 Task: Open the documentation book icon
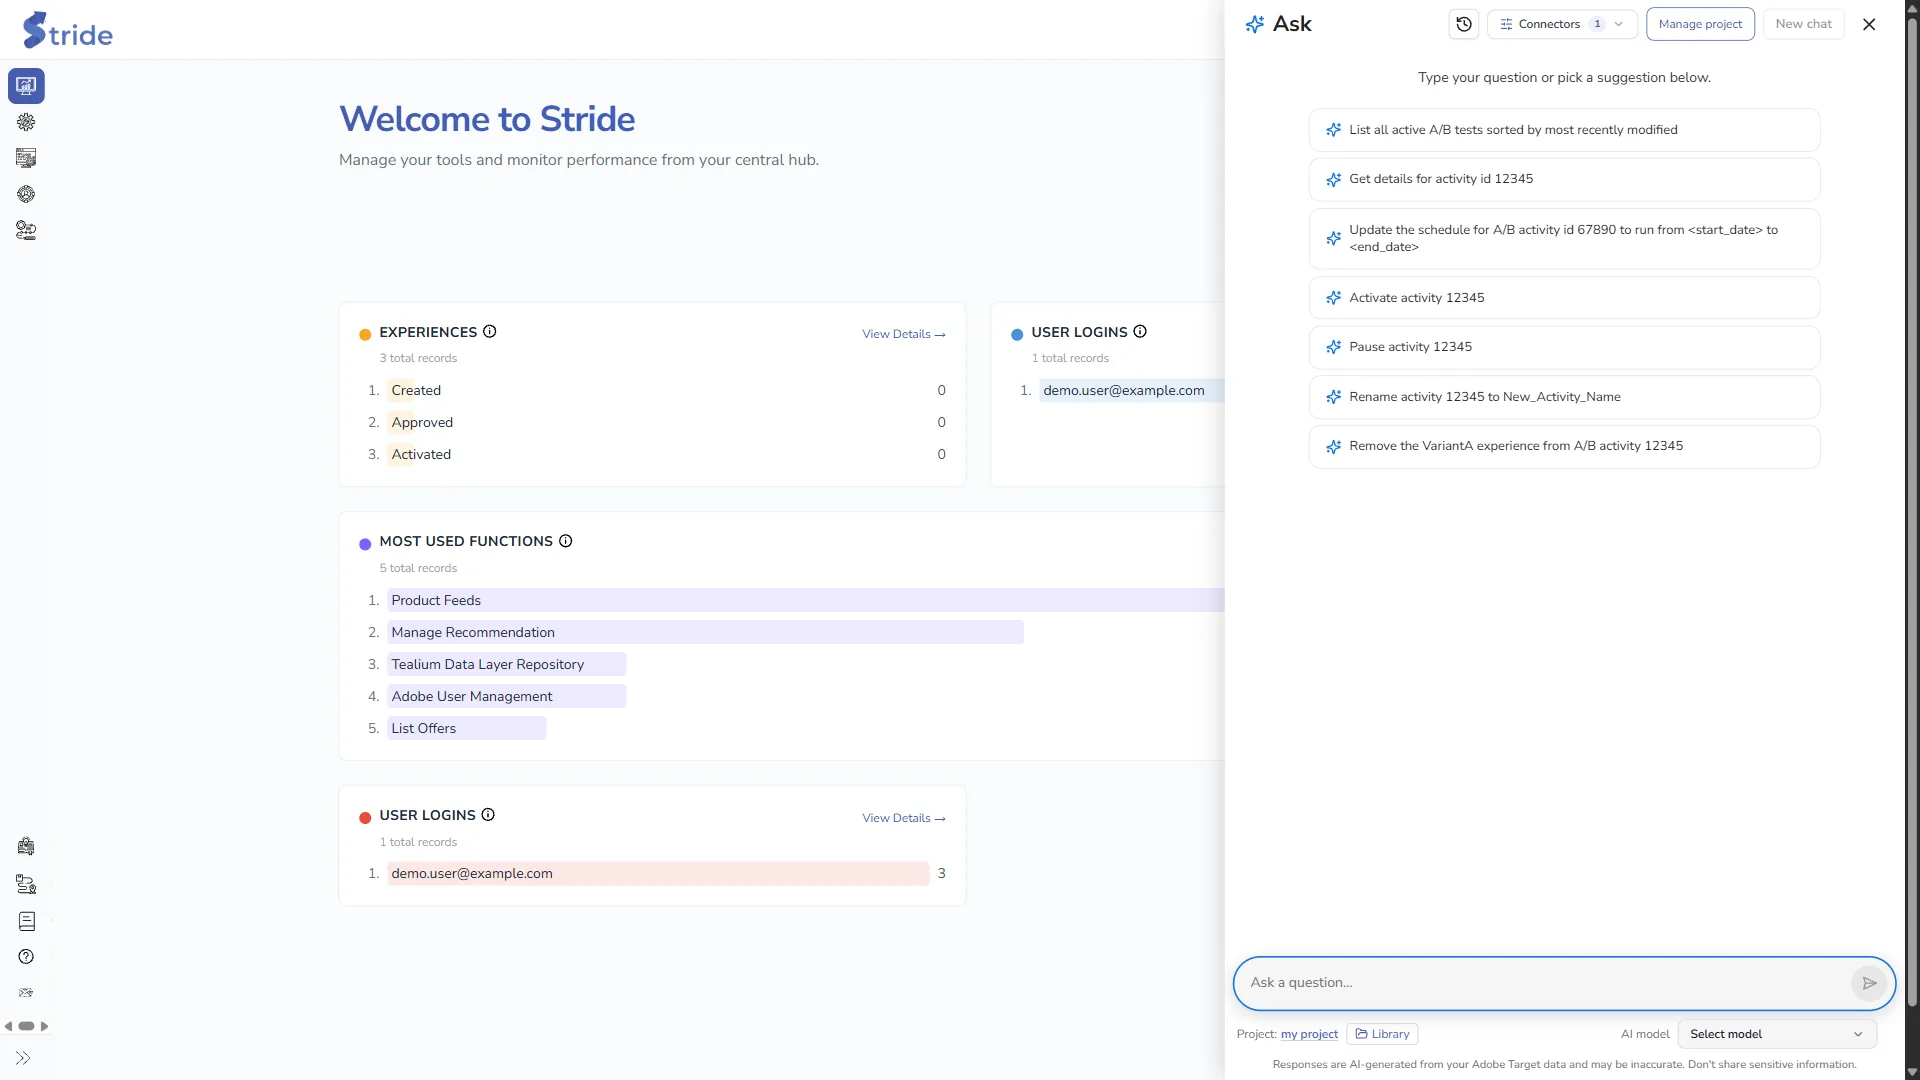[26, 921]
